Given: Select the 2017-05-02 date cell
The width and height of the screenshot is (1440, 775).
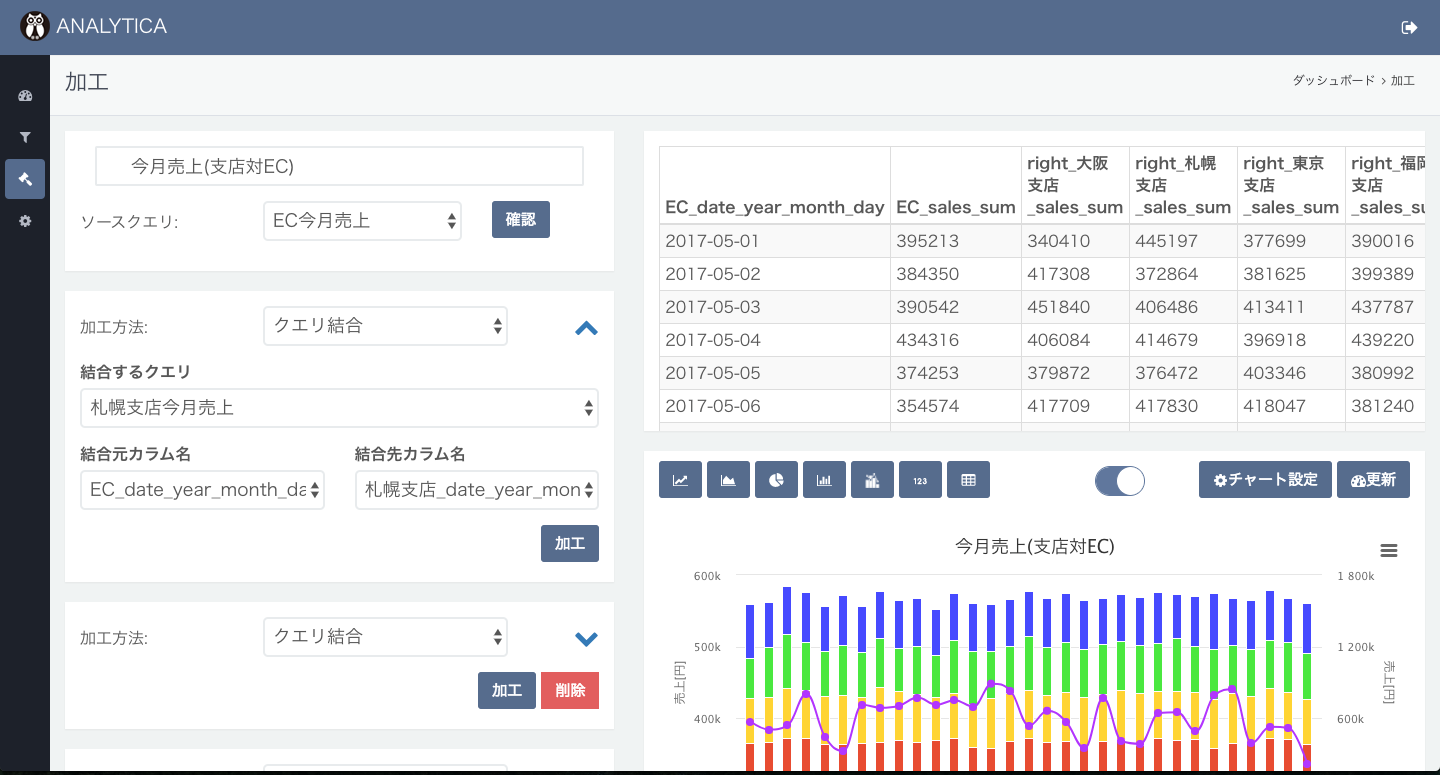Looking at the screenshot, I should [x=775, y=274].
